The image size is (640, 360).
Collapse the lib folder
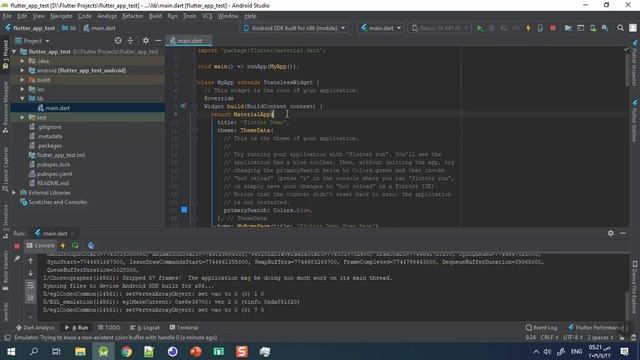pos(22,98)
